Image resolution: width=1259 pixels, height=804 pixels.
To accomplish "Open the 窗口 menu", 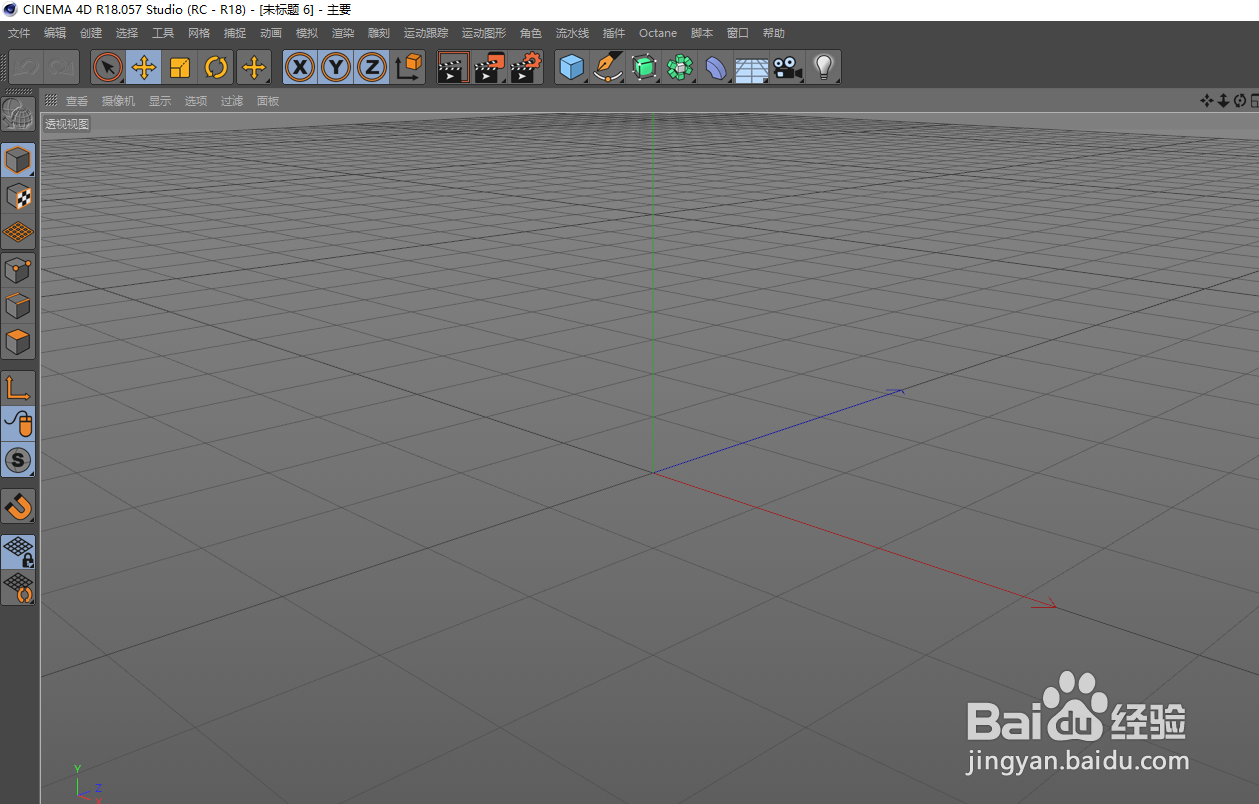I will tap(738, 33).
